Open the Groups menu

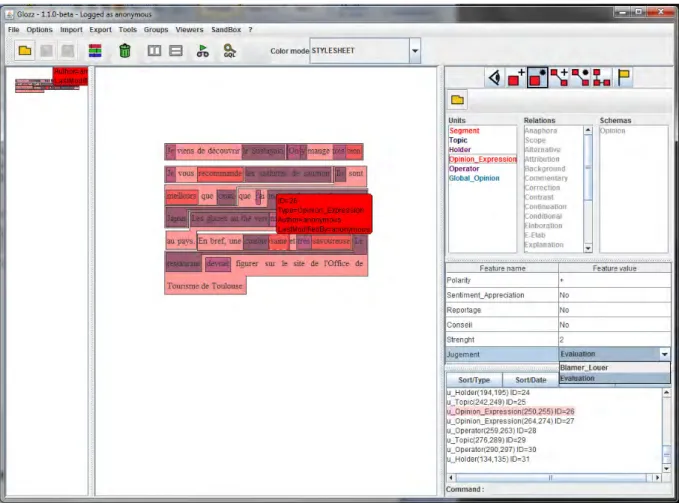[x=156, y=29]
